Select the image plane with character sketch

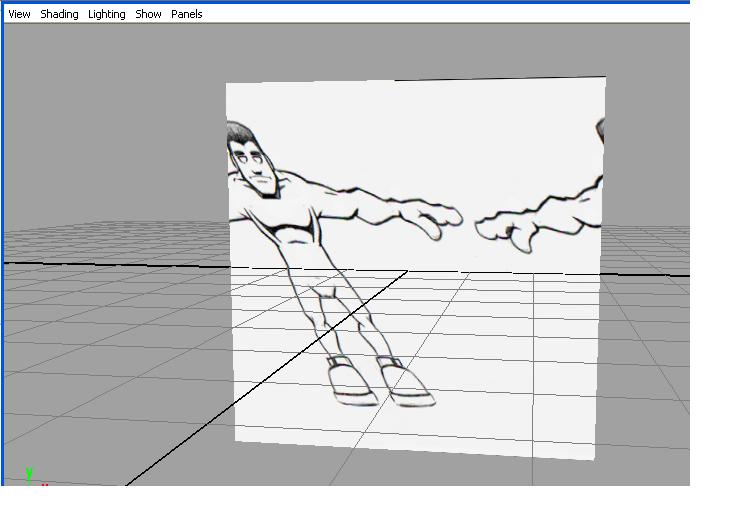[x=415, y=267]
